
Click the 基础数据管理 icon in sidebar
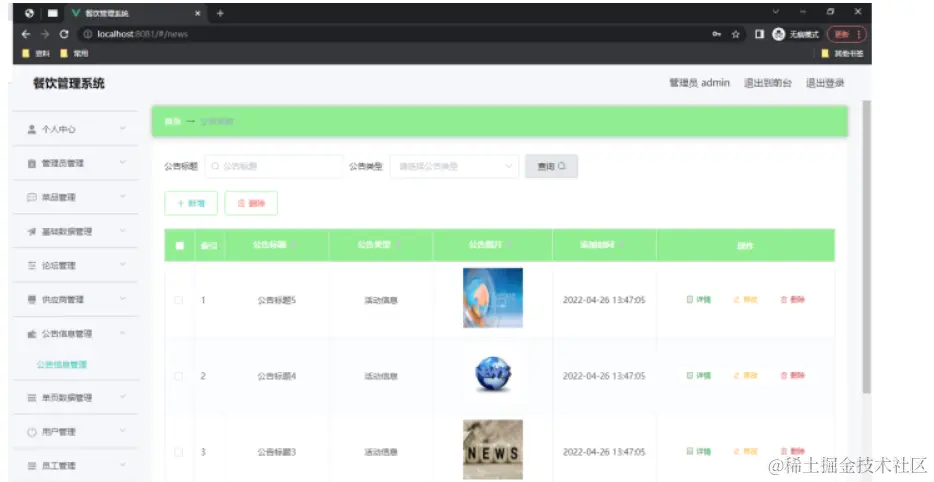pyautogui.click(x=32, y=231)
